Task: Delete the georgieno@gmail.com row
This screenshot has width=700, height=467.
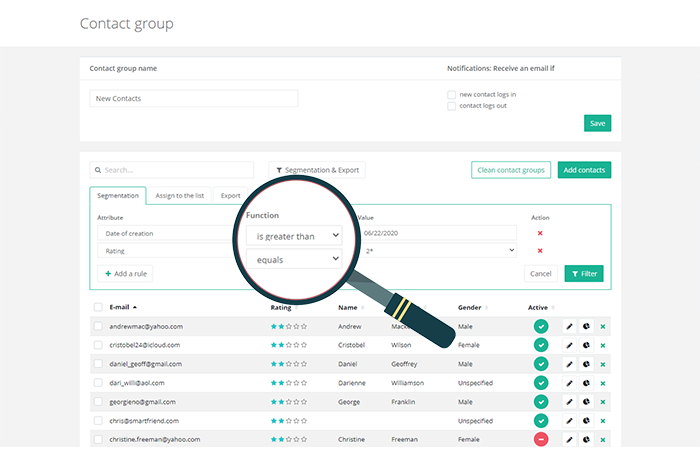Action: pyautogui.click(x=603, y=402)
